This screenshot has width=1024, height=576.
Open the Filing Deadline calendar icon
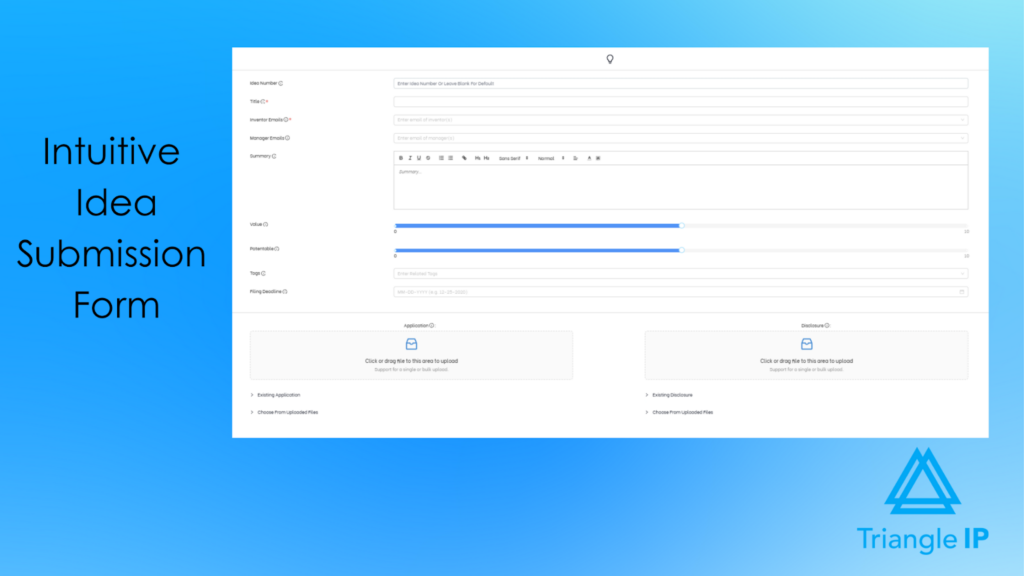click(962, 292)
